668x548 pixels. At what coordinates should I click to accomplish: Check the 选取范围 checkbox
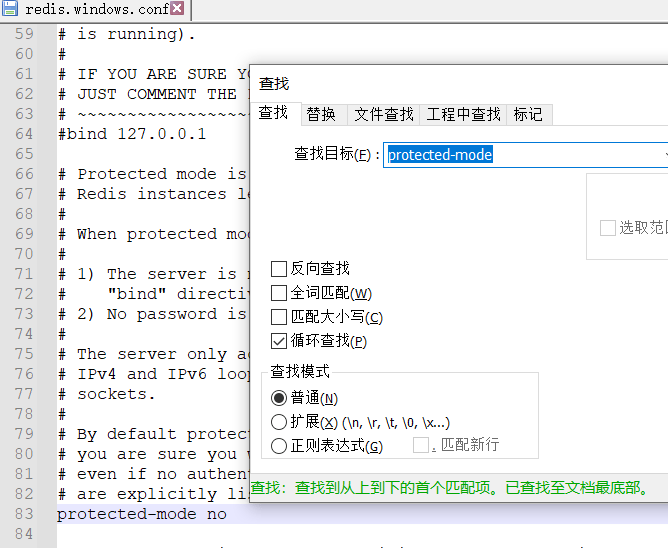607,228
